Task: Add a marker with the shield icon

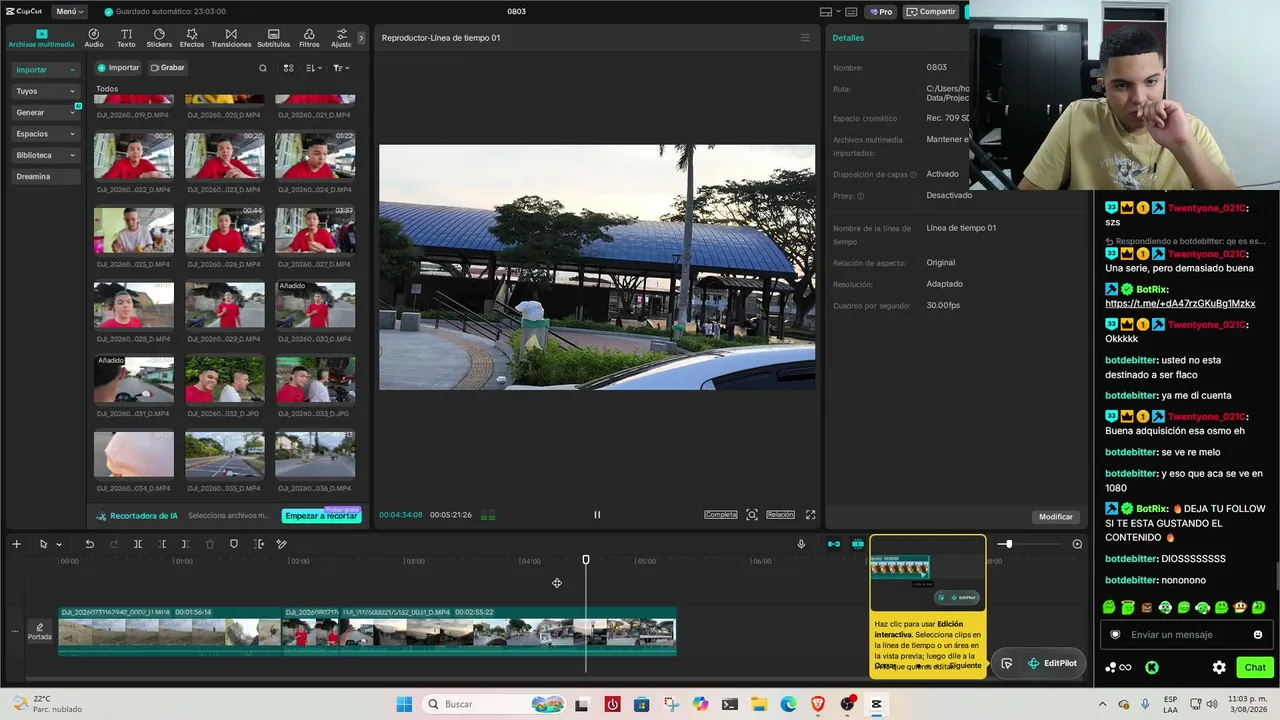Action: pos(234,544)
